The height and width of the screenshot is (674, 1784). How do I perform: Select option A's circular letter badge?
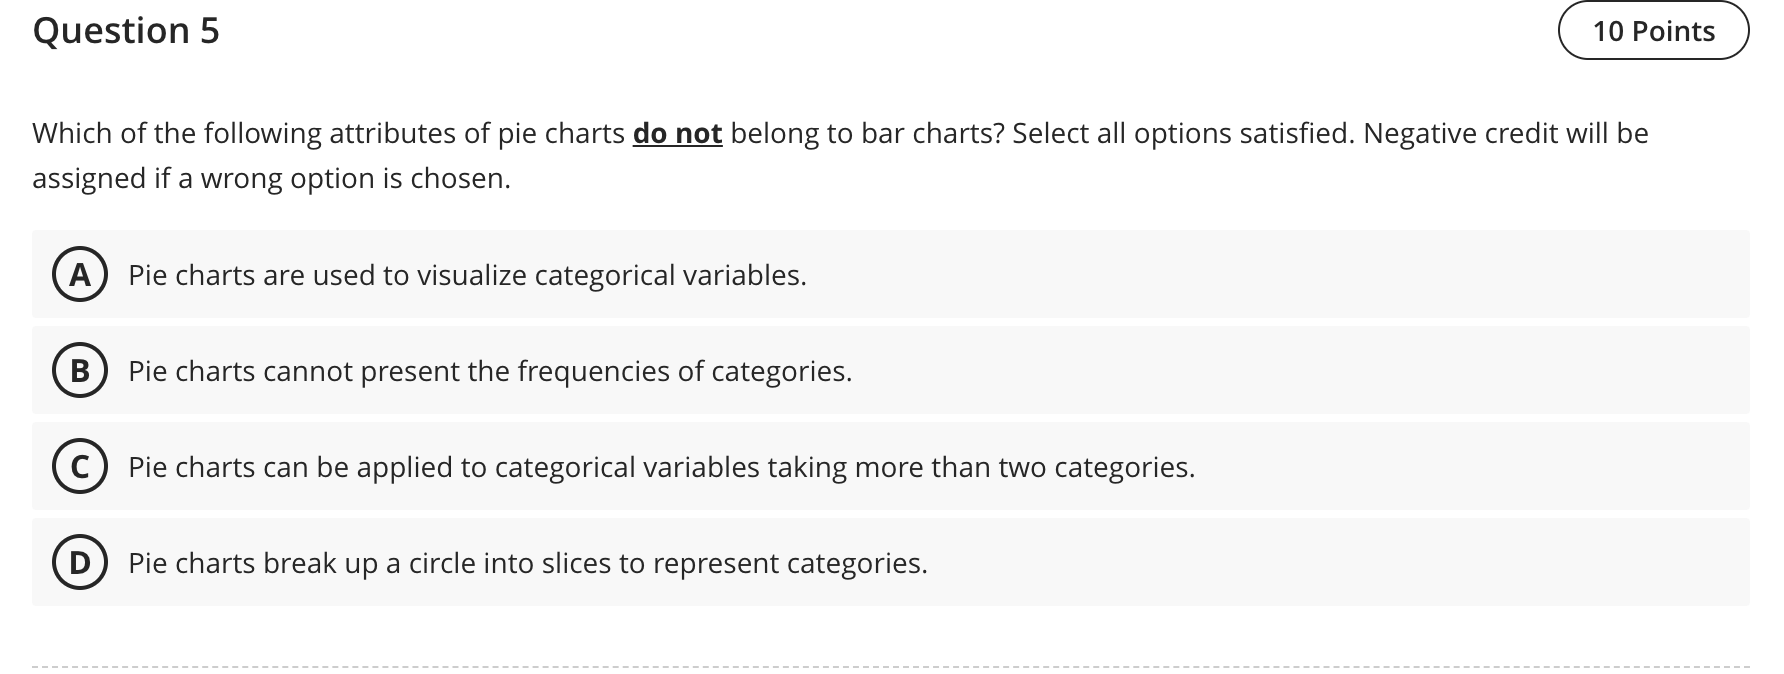tap(81, 275)
